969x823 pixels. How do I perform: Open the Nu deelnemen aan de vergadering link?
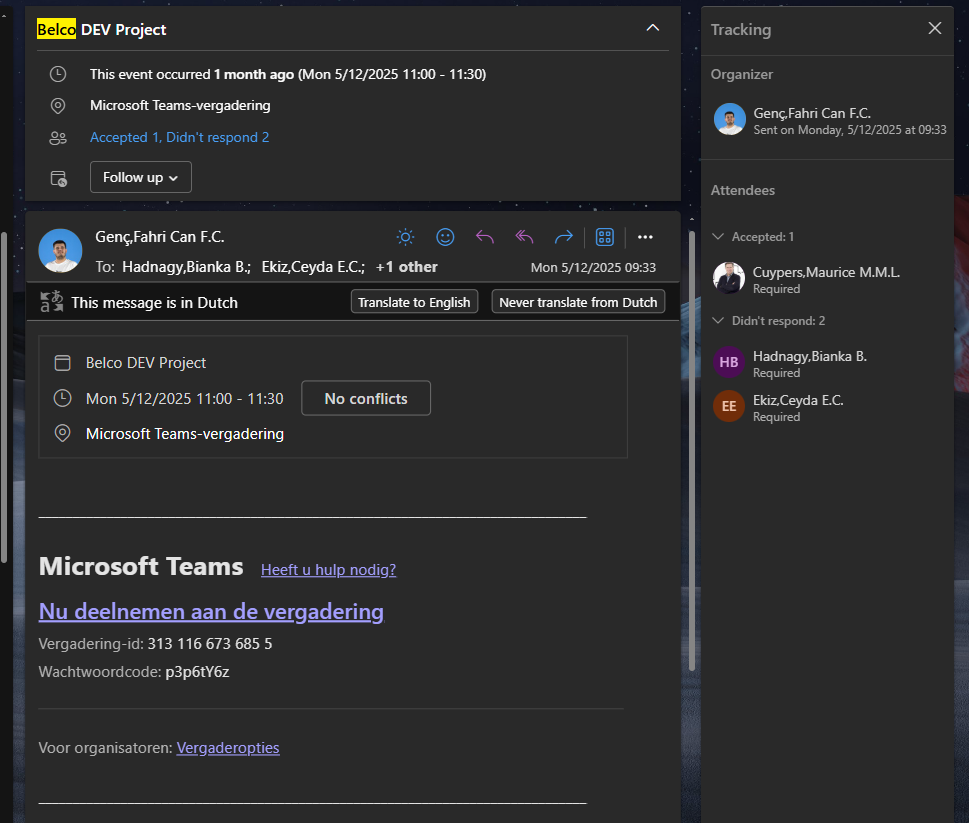211,611
